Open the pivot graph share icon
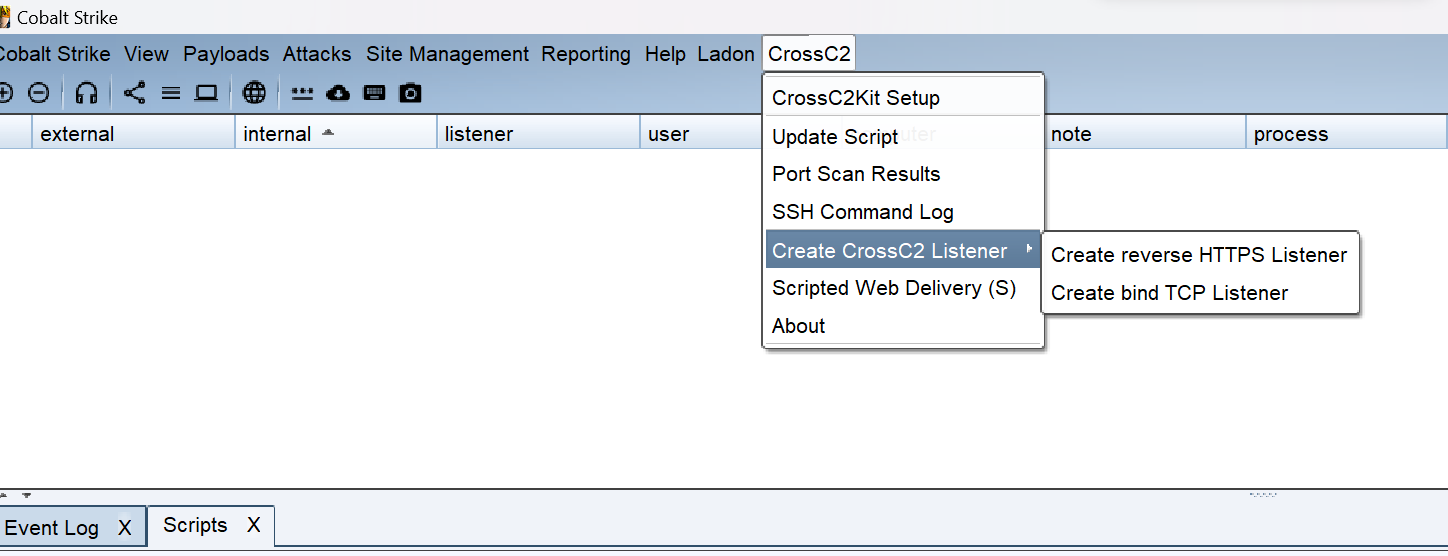The height and width of the screenshot is (556, 1448). point(134,93)
